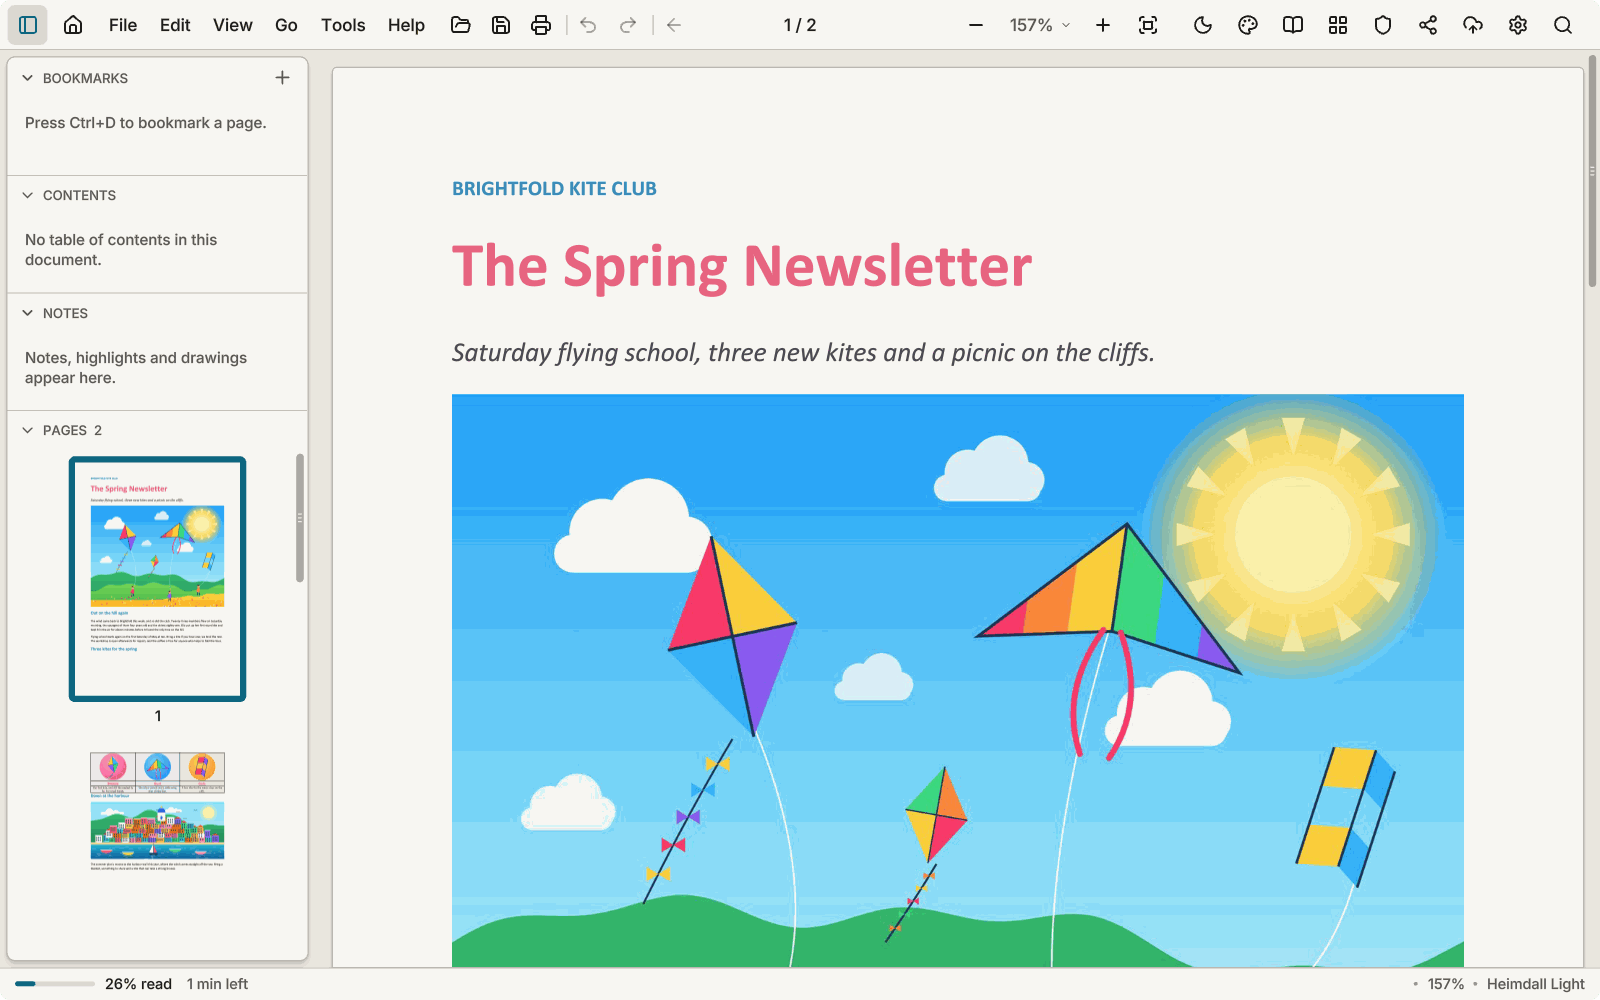Open the View menu

pyautogui.click(x=233, y=25)
